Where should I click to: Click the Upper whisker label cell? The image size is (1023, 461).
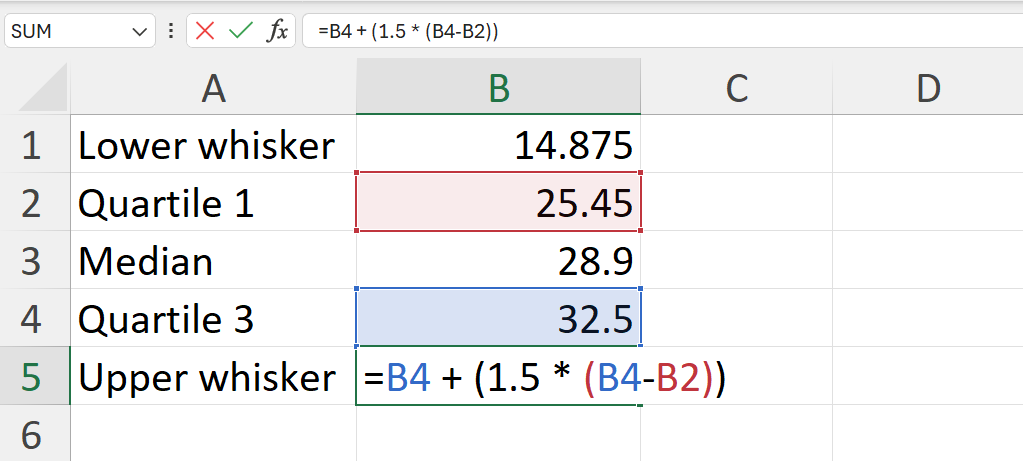pos(213,376)
